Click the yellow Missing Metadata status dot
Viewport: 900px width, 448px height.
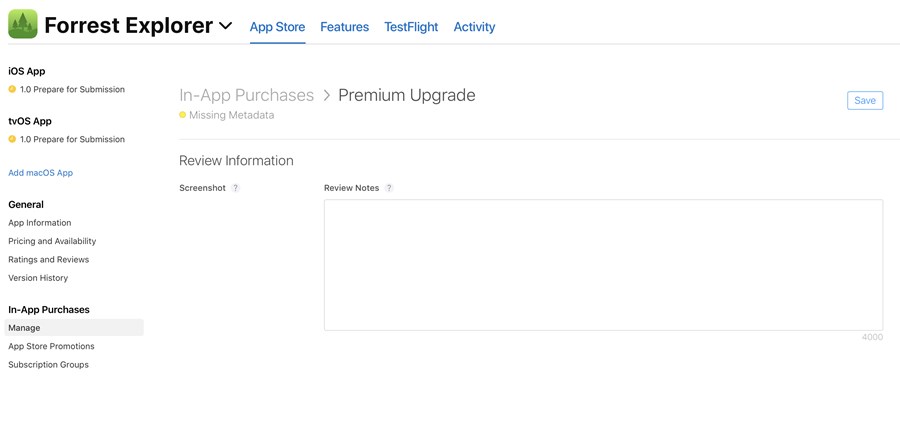[x=183, y=115]
